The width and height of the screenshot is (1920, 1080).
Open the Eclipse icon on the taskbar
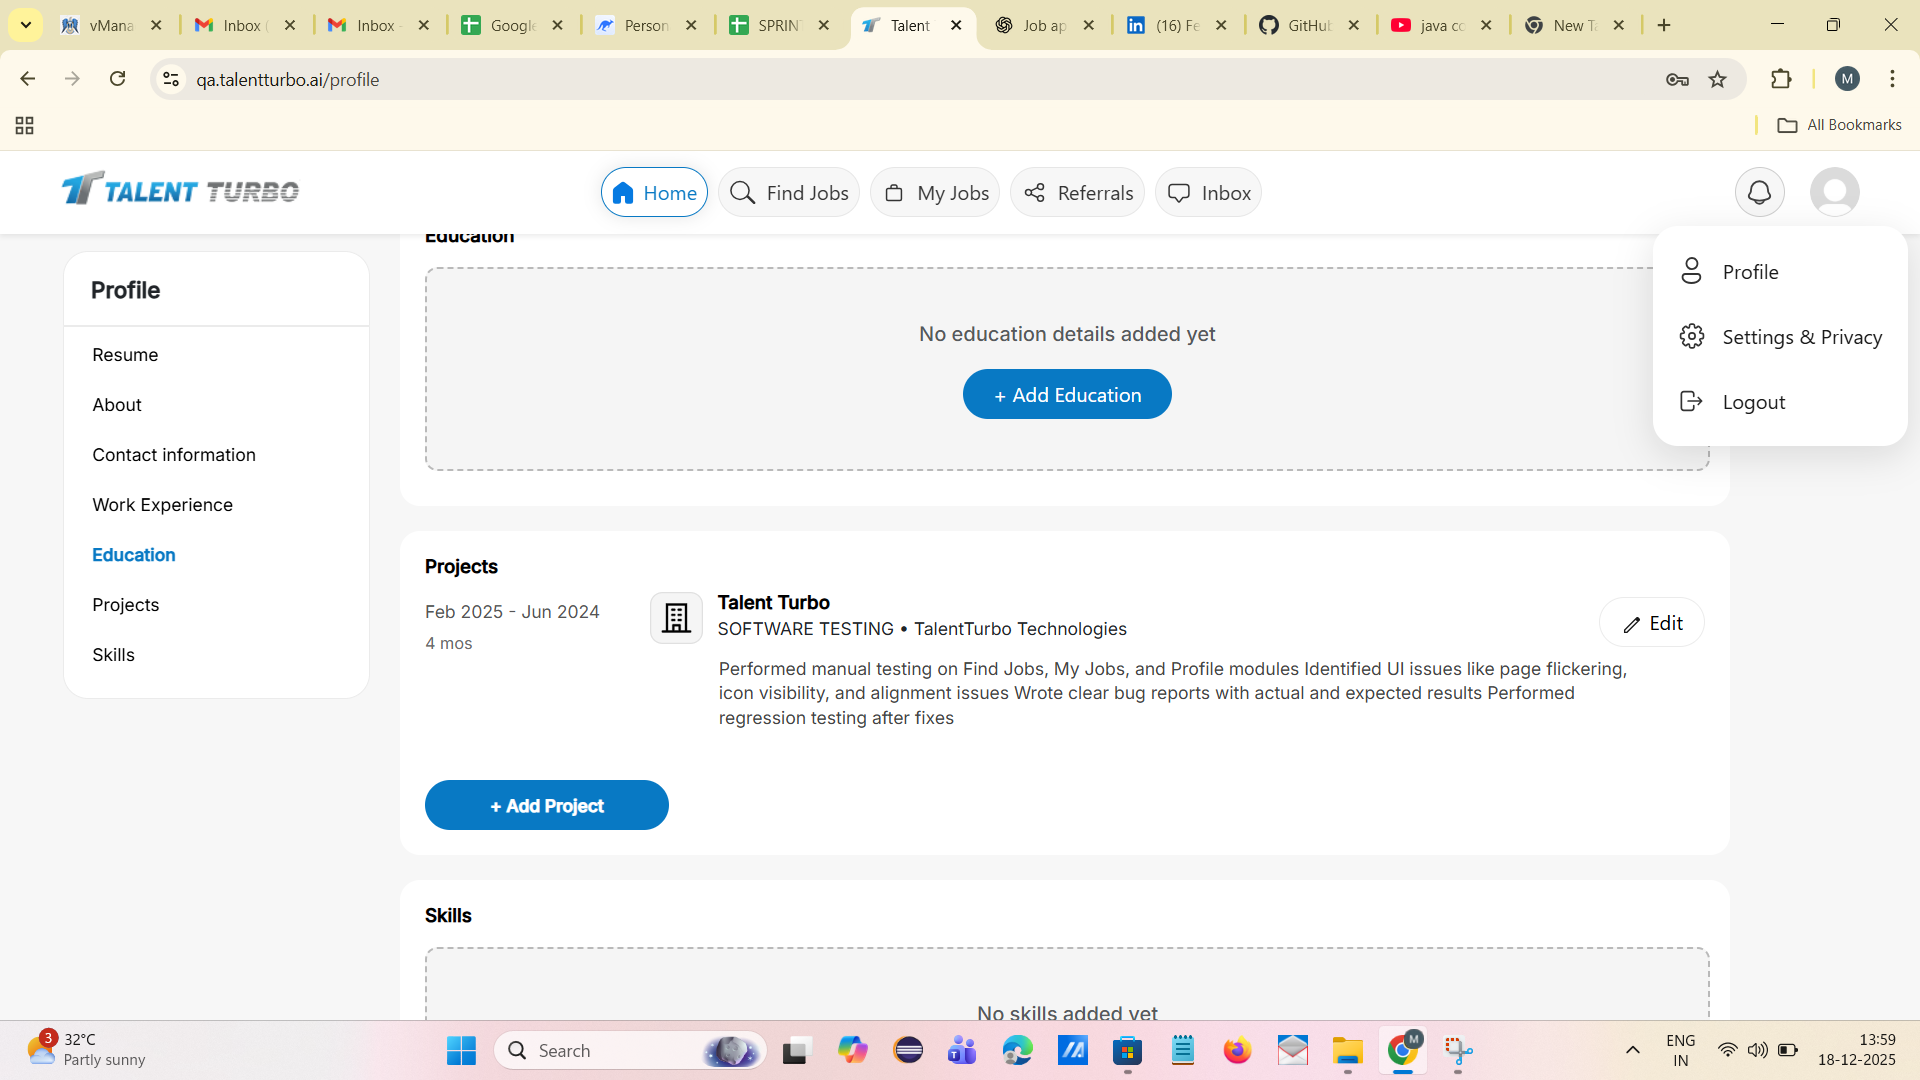tap(908, 1050)
